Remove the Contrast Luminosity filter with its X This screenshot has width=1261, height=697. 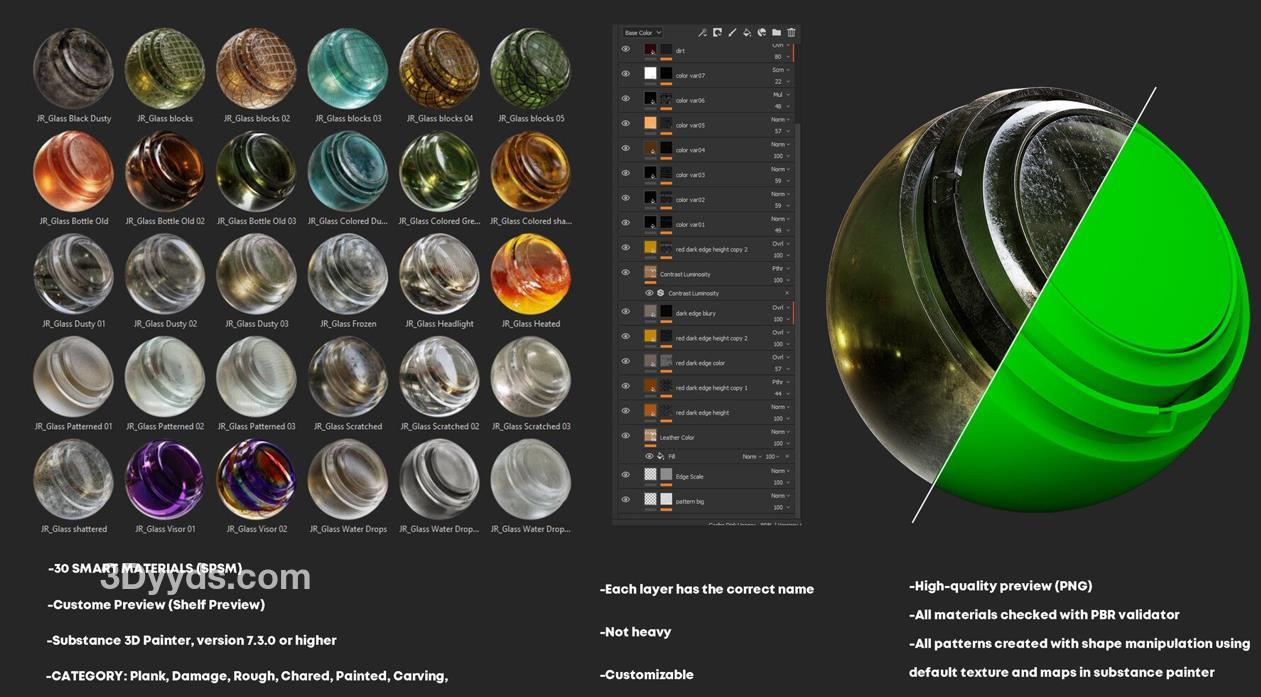[x=787, y=293]
